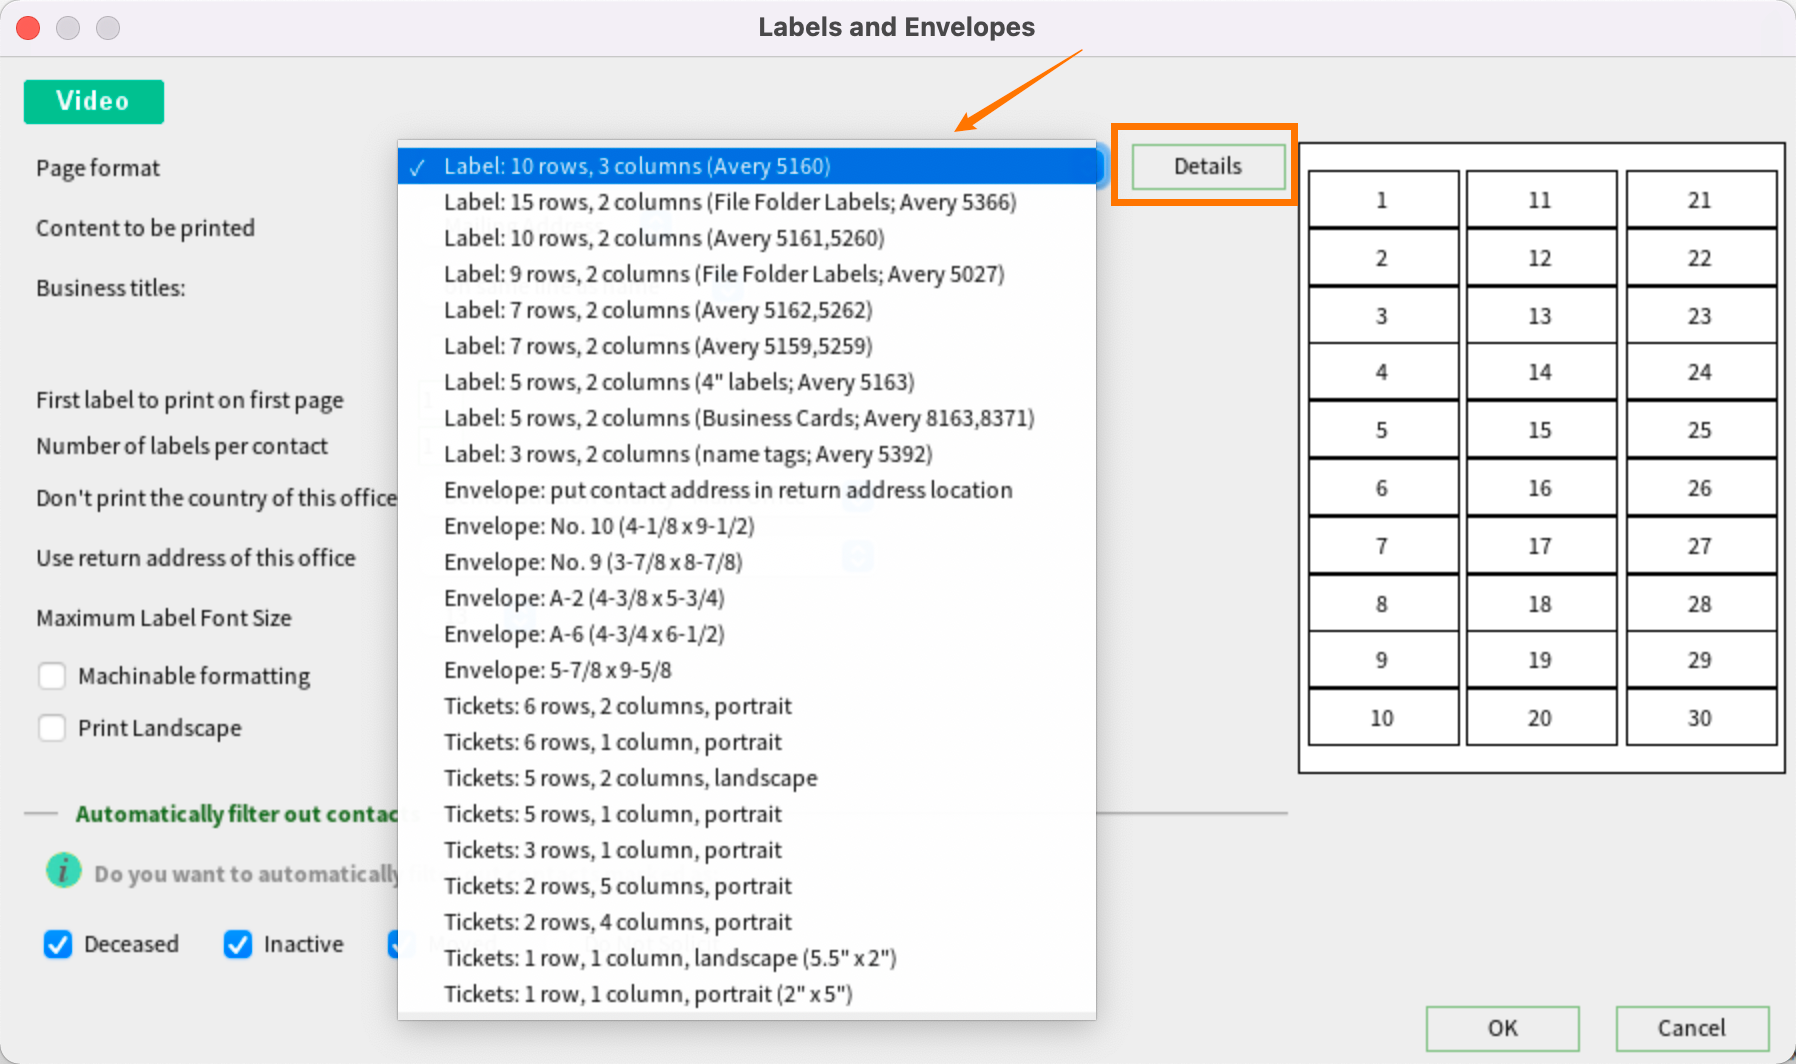This screenshot has width=1796, height=1064.
Task: Uncheck the Inactive filter checkbox
Action: tap(238, 944)
